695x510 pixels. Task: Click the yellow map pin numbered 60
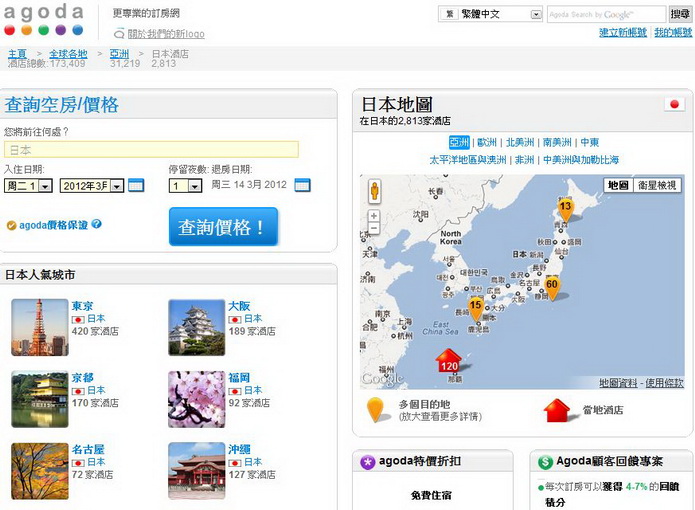(x=552, y=288)
